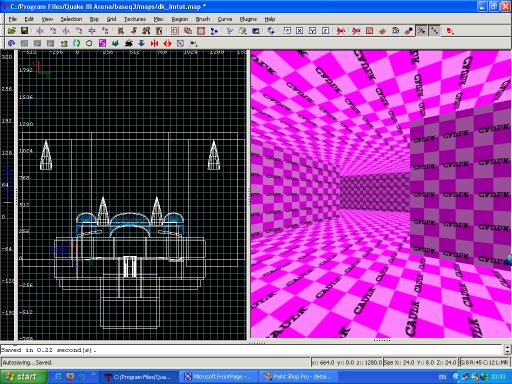Toggle free rotation mode
The width and height of the screenshot is (512, 384).
click(x=271, y=31)
